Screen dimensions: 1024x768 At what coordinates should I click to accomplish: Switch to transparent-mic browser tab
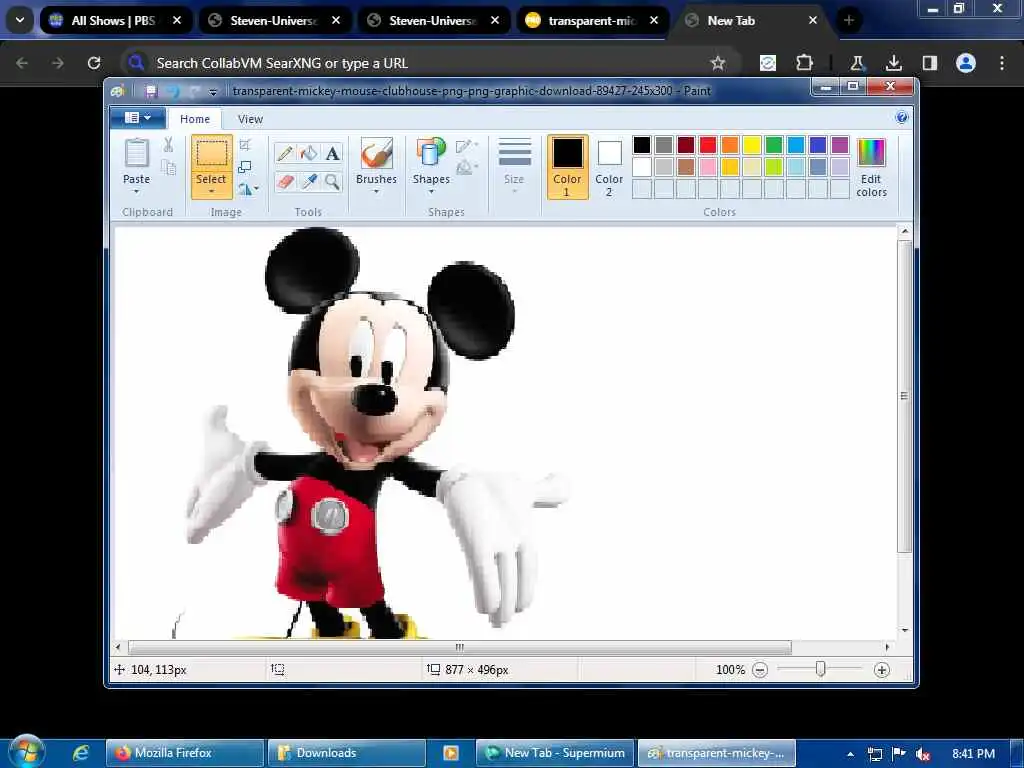593,20
